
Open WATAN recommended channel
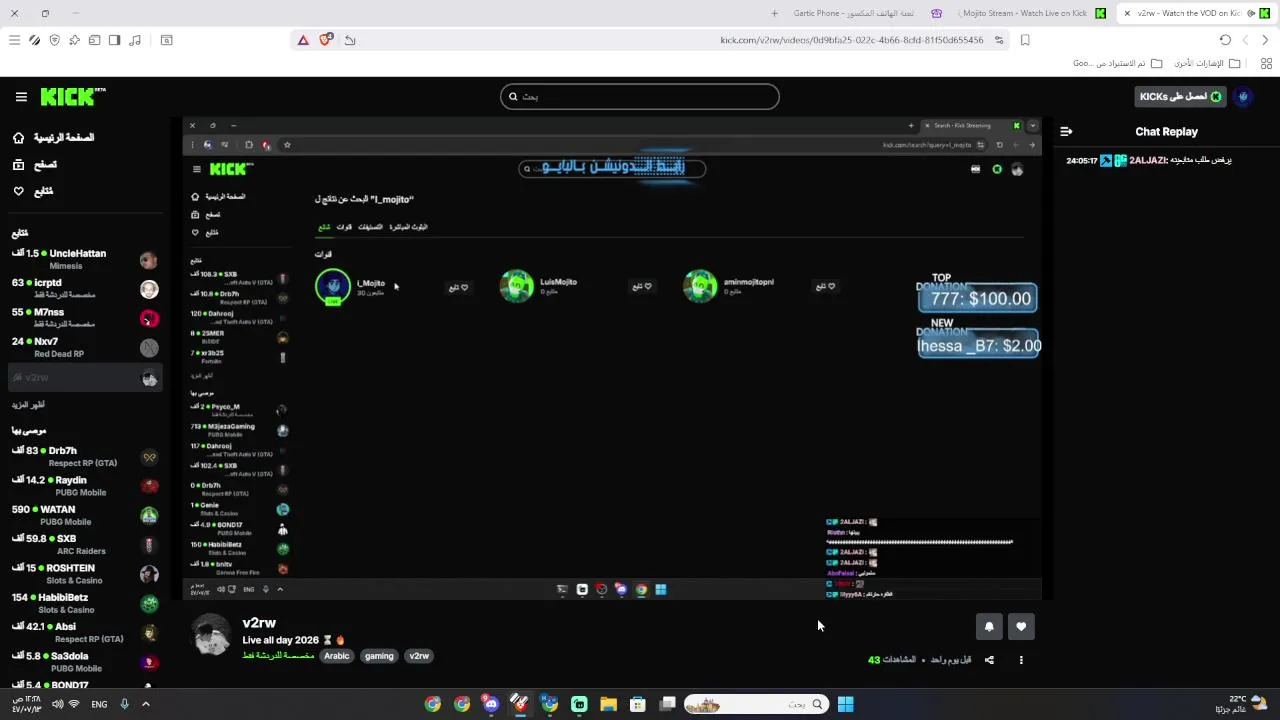tap(85, 515)
